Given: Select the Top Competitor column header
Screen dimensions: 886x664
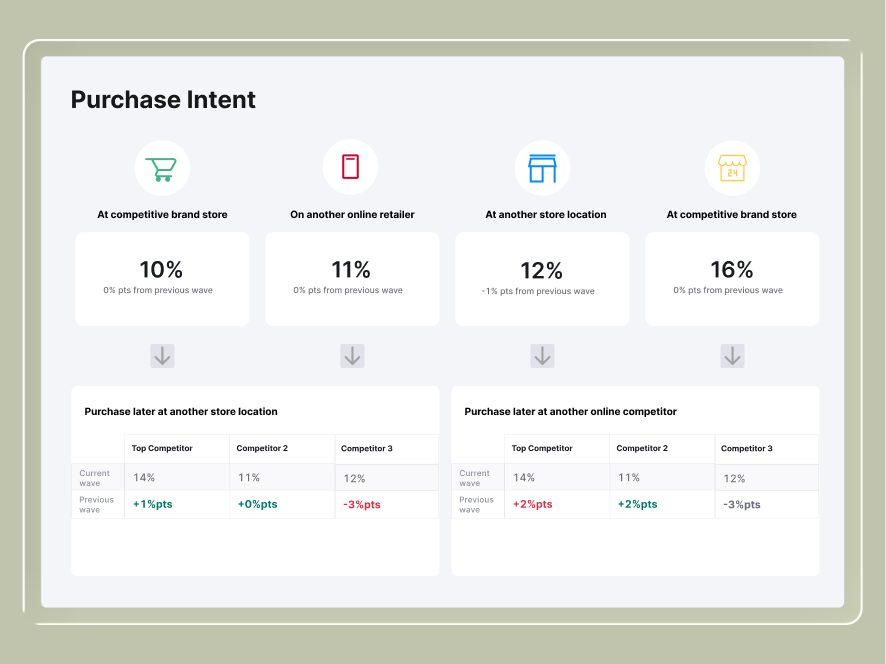Looking at the screenshot, I should pos(162,448).
